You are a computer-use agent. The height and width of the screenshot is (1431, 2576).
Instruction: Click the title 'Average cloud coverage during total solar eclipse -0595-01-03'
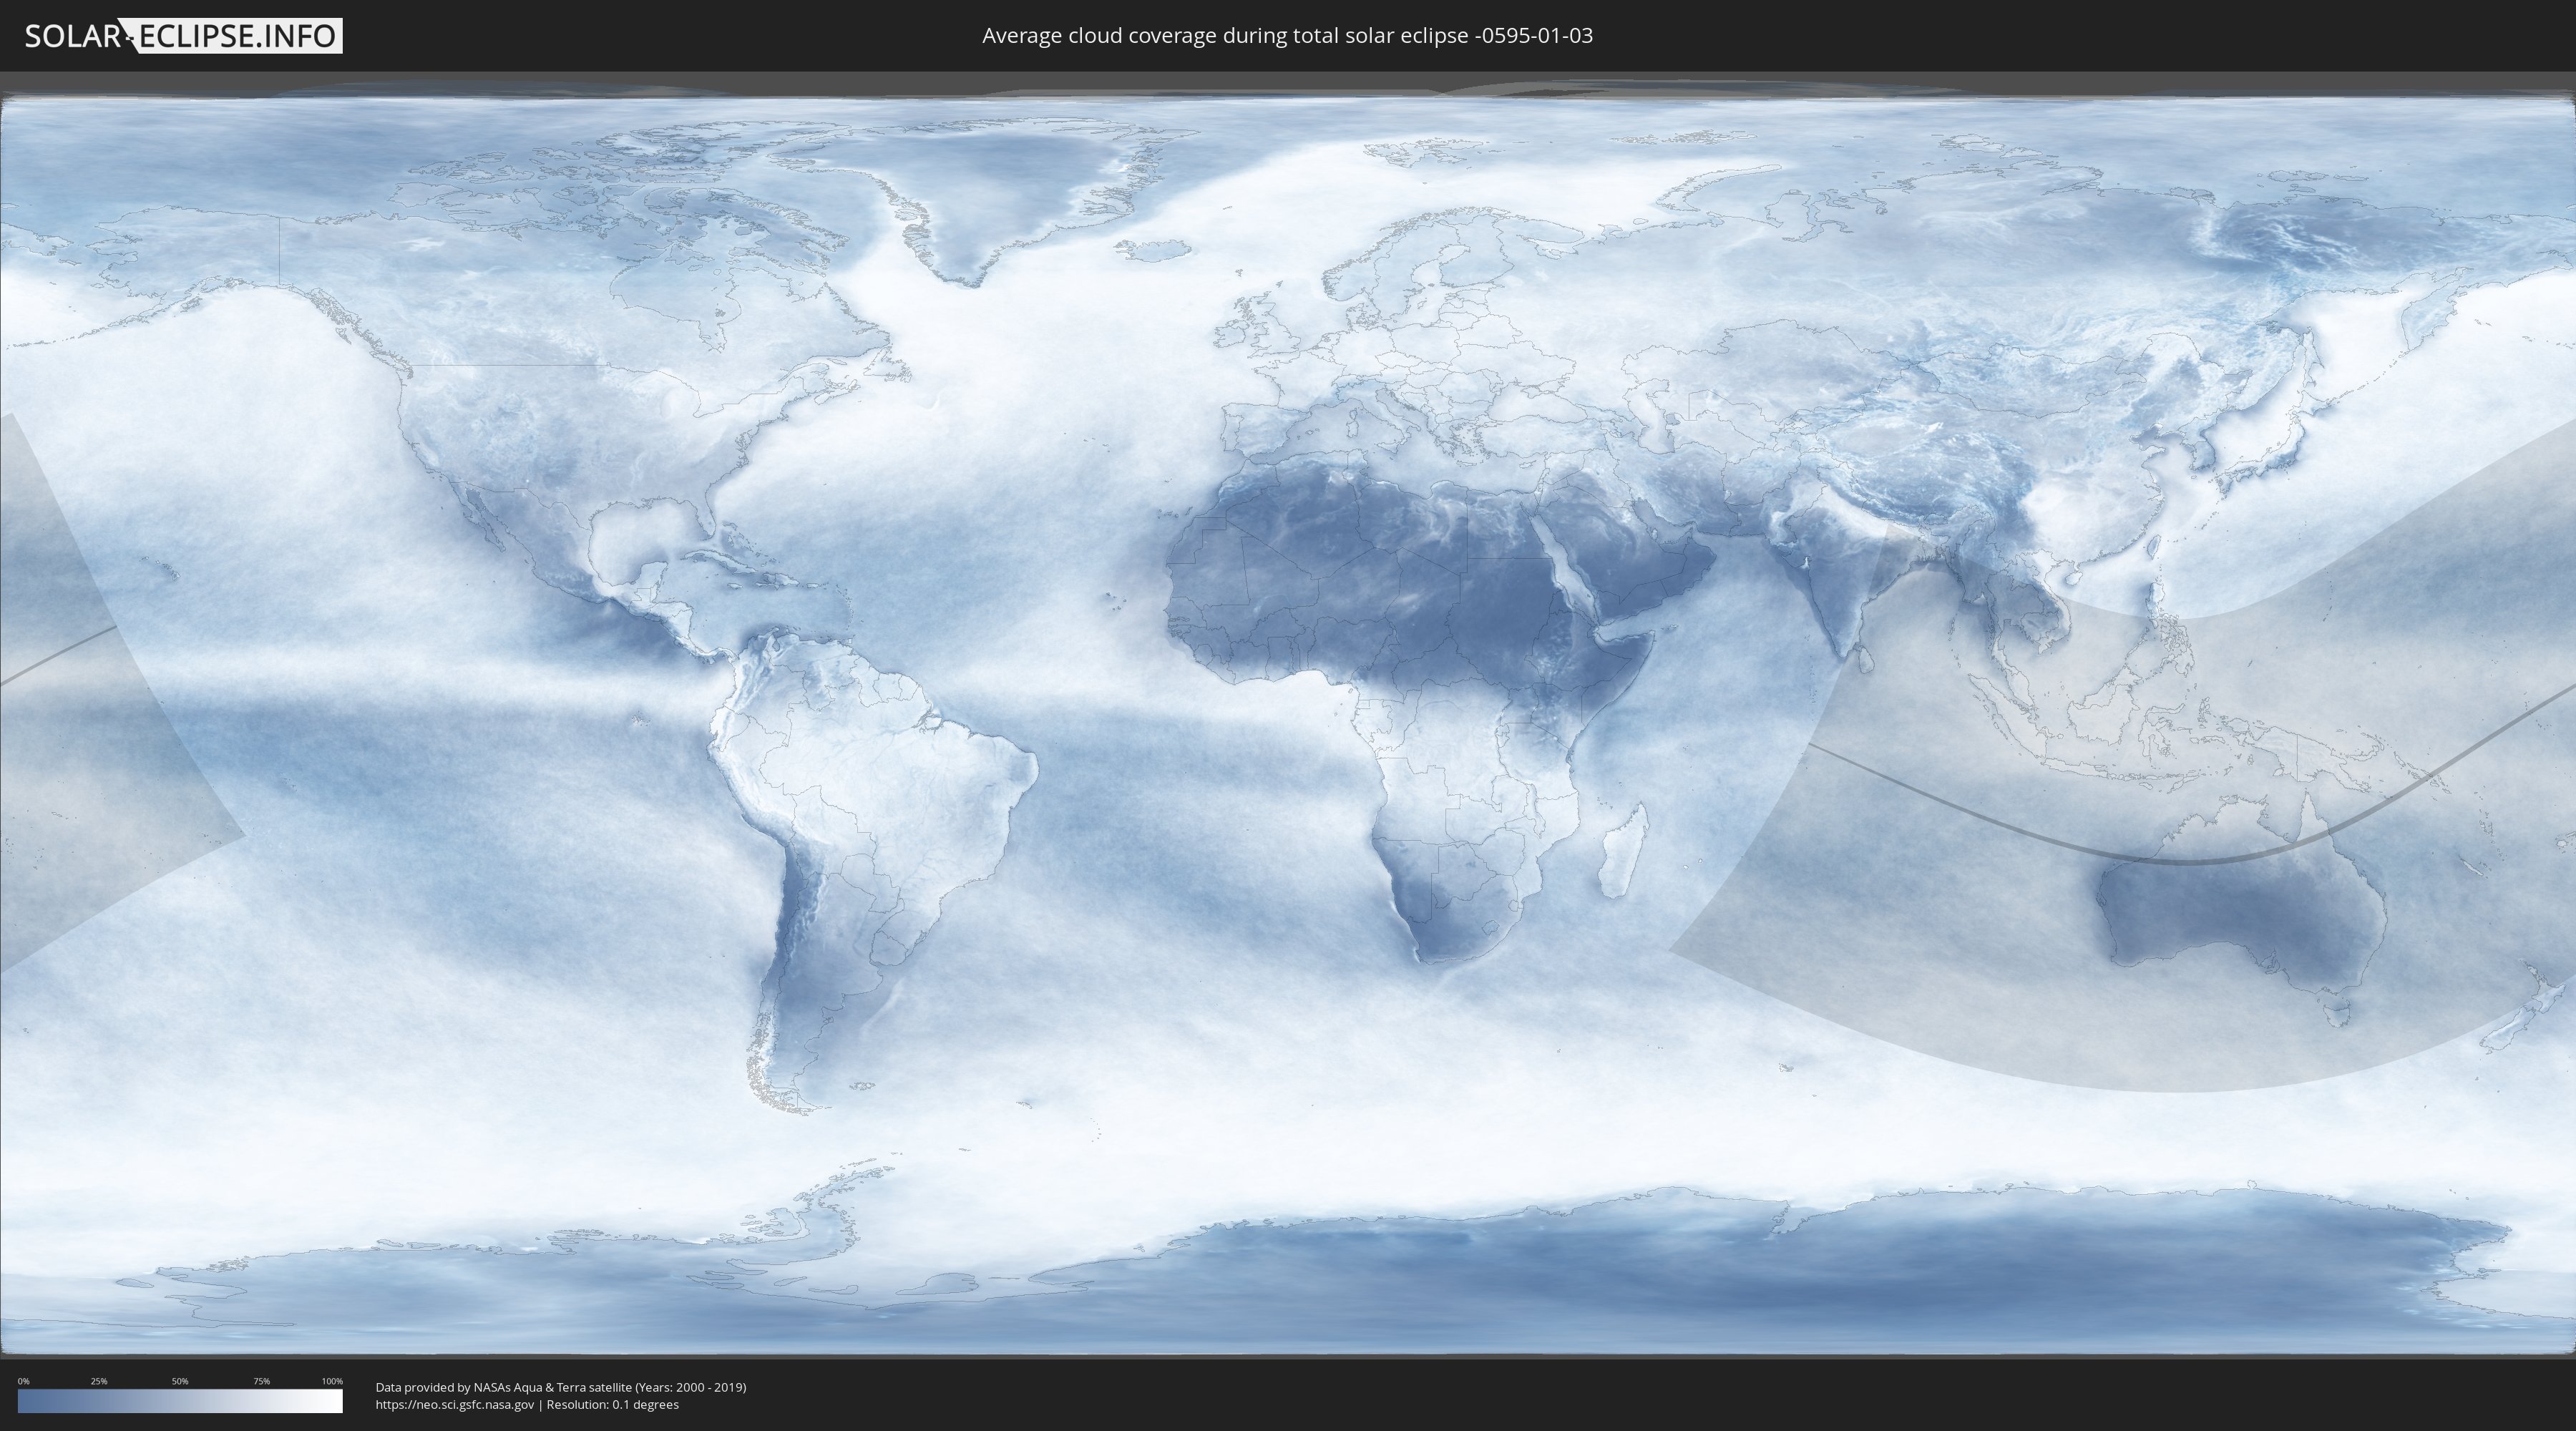[1287, 36]
